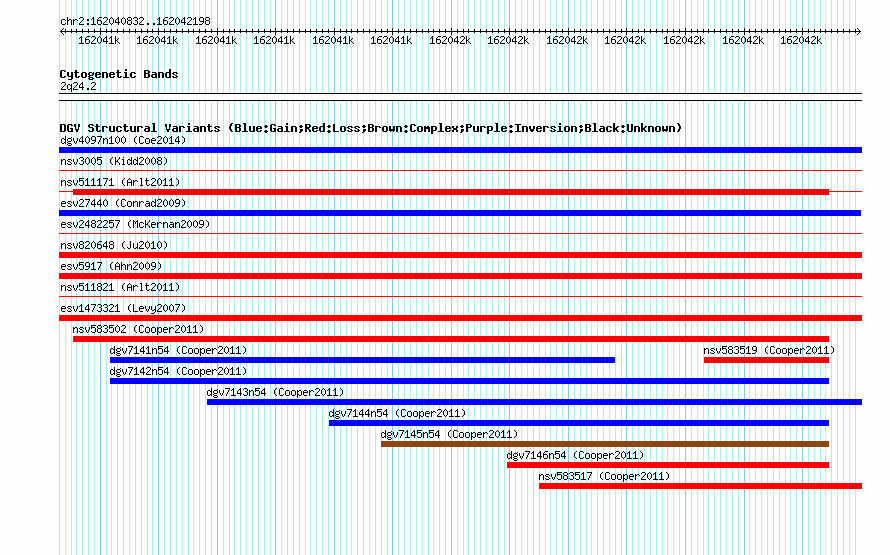Click the short red bar of nsv583519
890x555 pixels.
pos(766,360)
